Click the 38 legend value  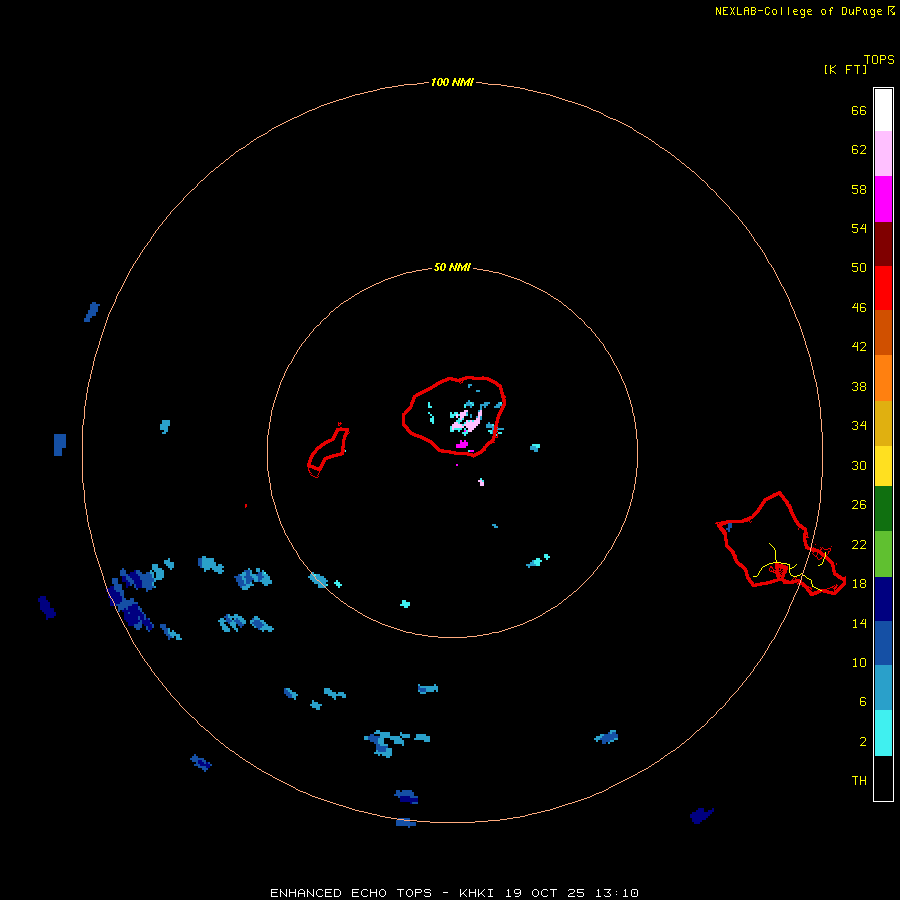[x=859, y=386]
